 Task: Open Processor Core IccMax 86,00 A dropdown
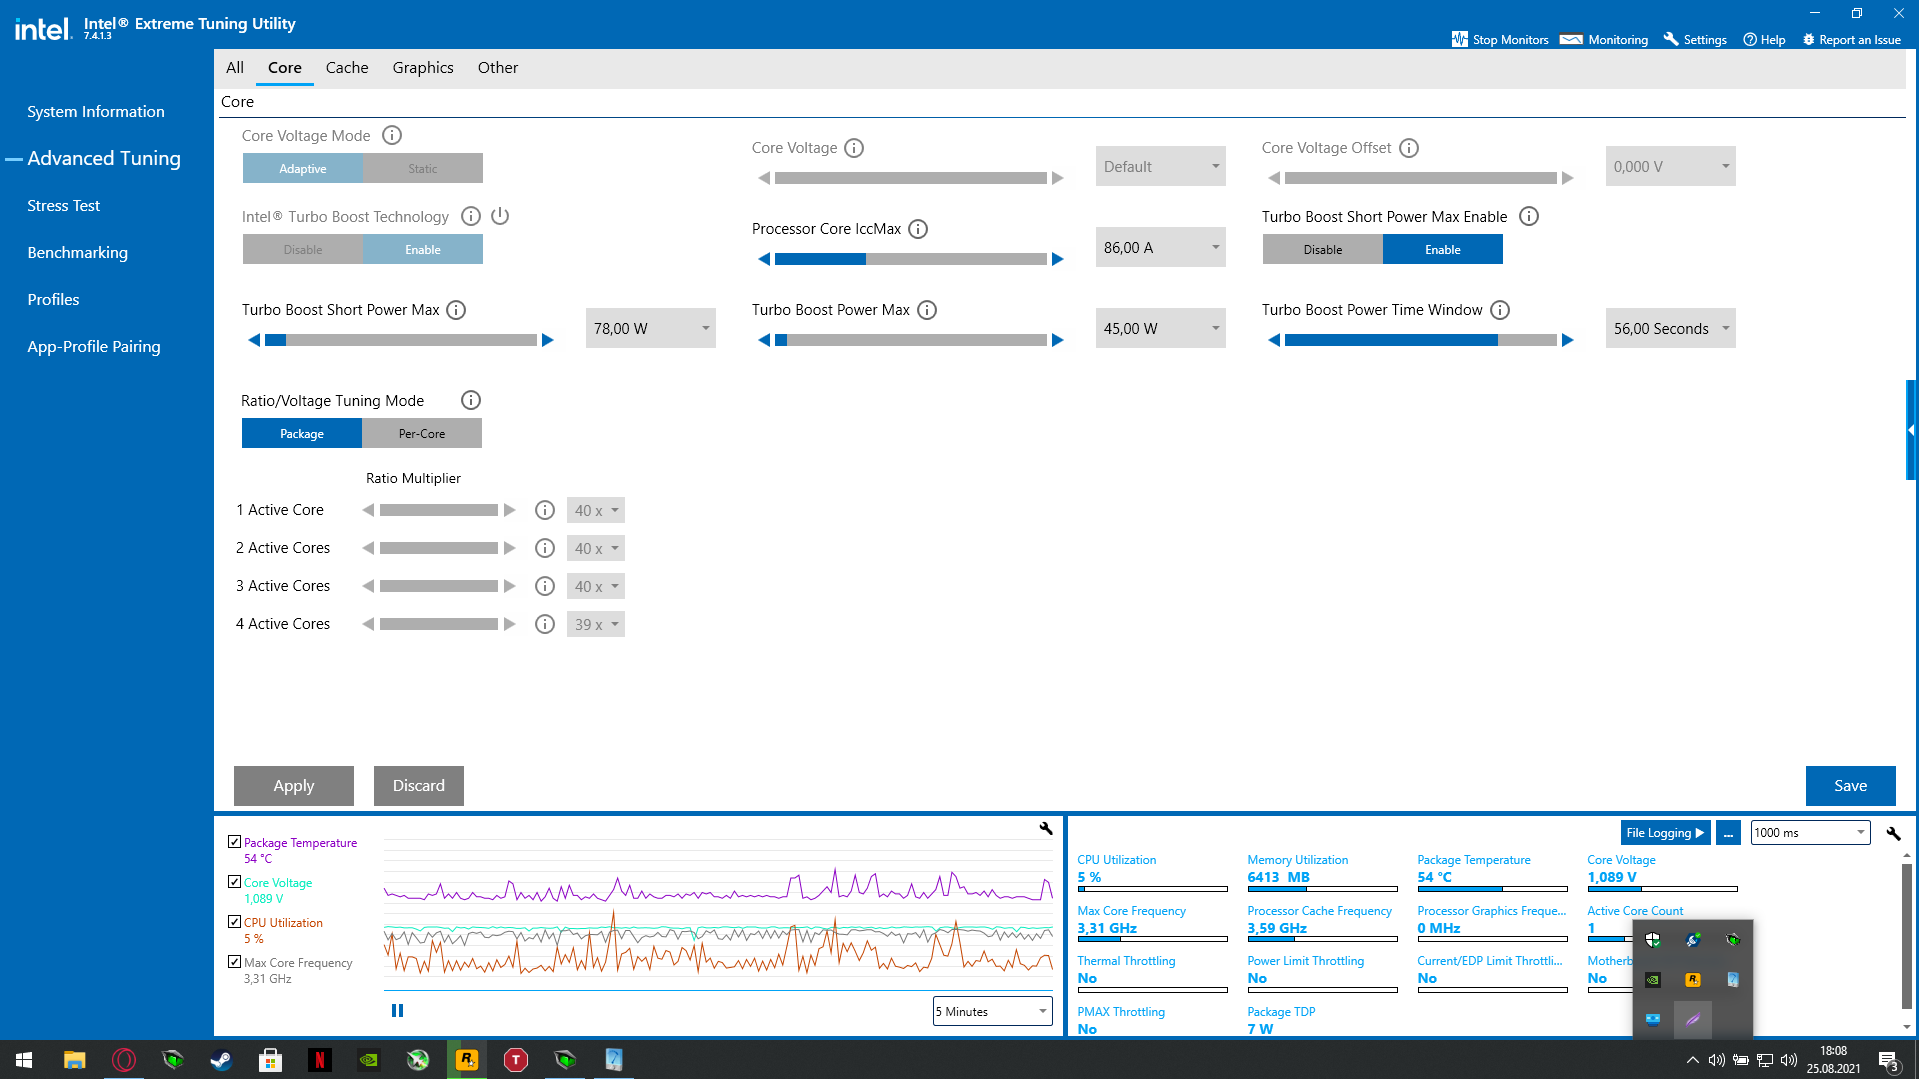1161,247
